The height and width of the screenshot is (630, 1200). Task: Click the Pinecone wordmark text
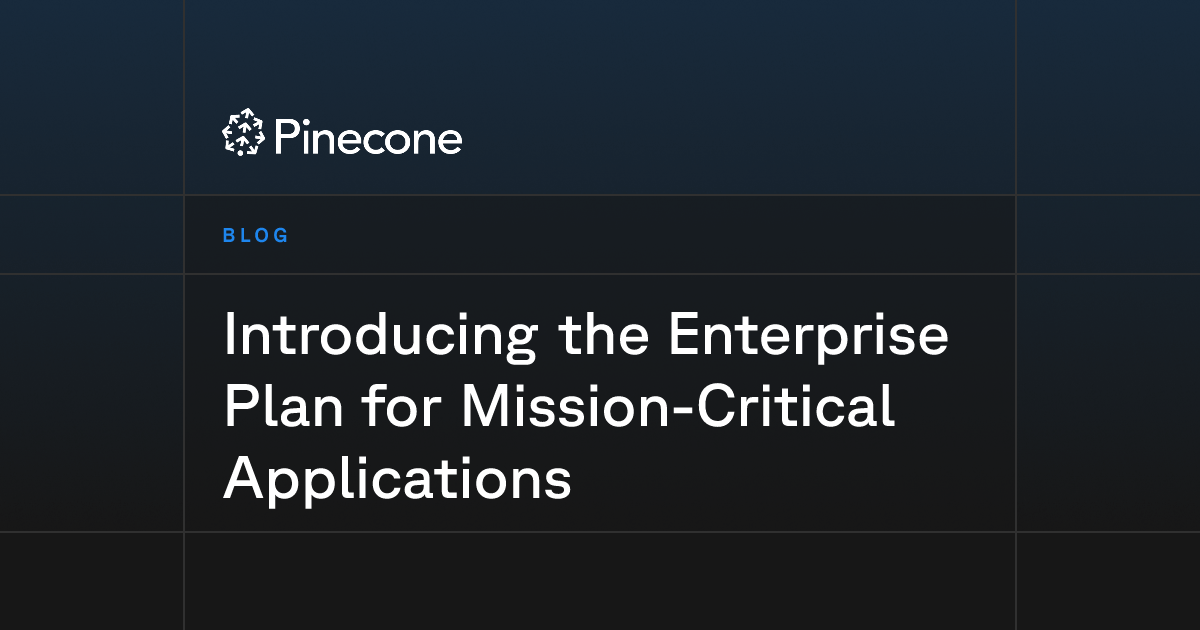[367, 137]
